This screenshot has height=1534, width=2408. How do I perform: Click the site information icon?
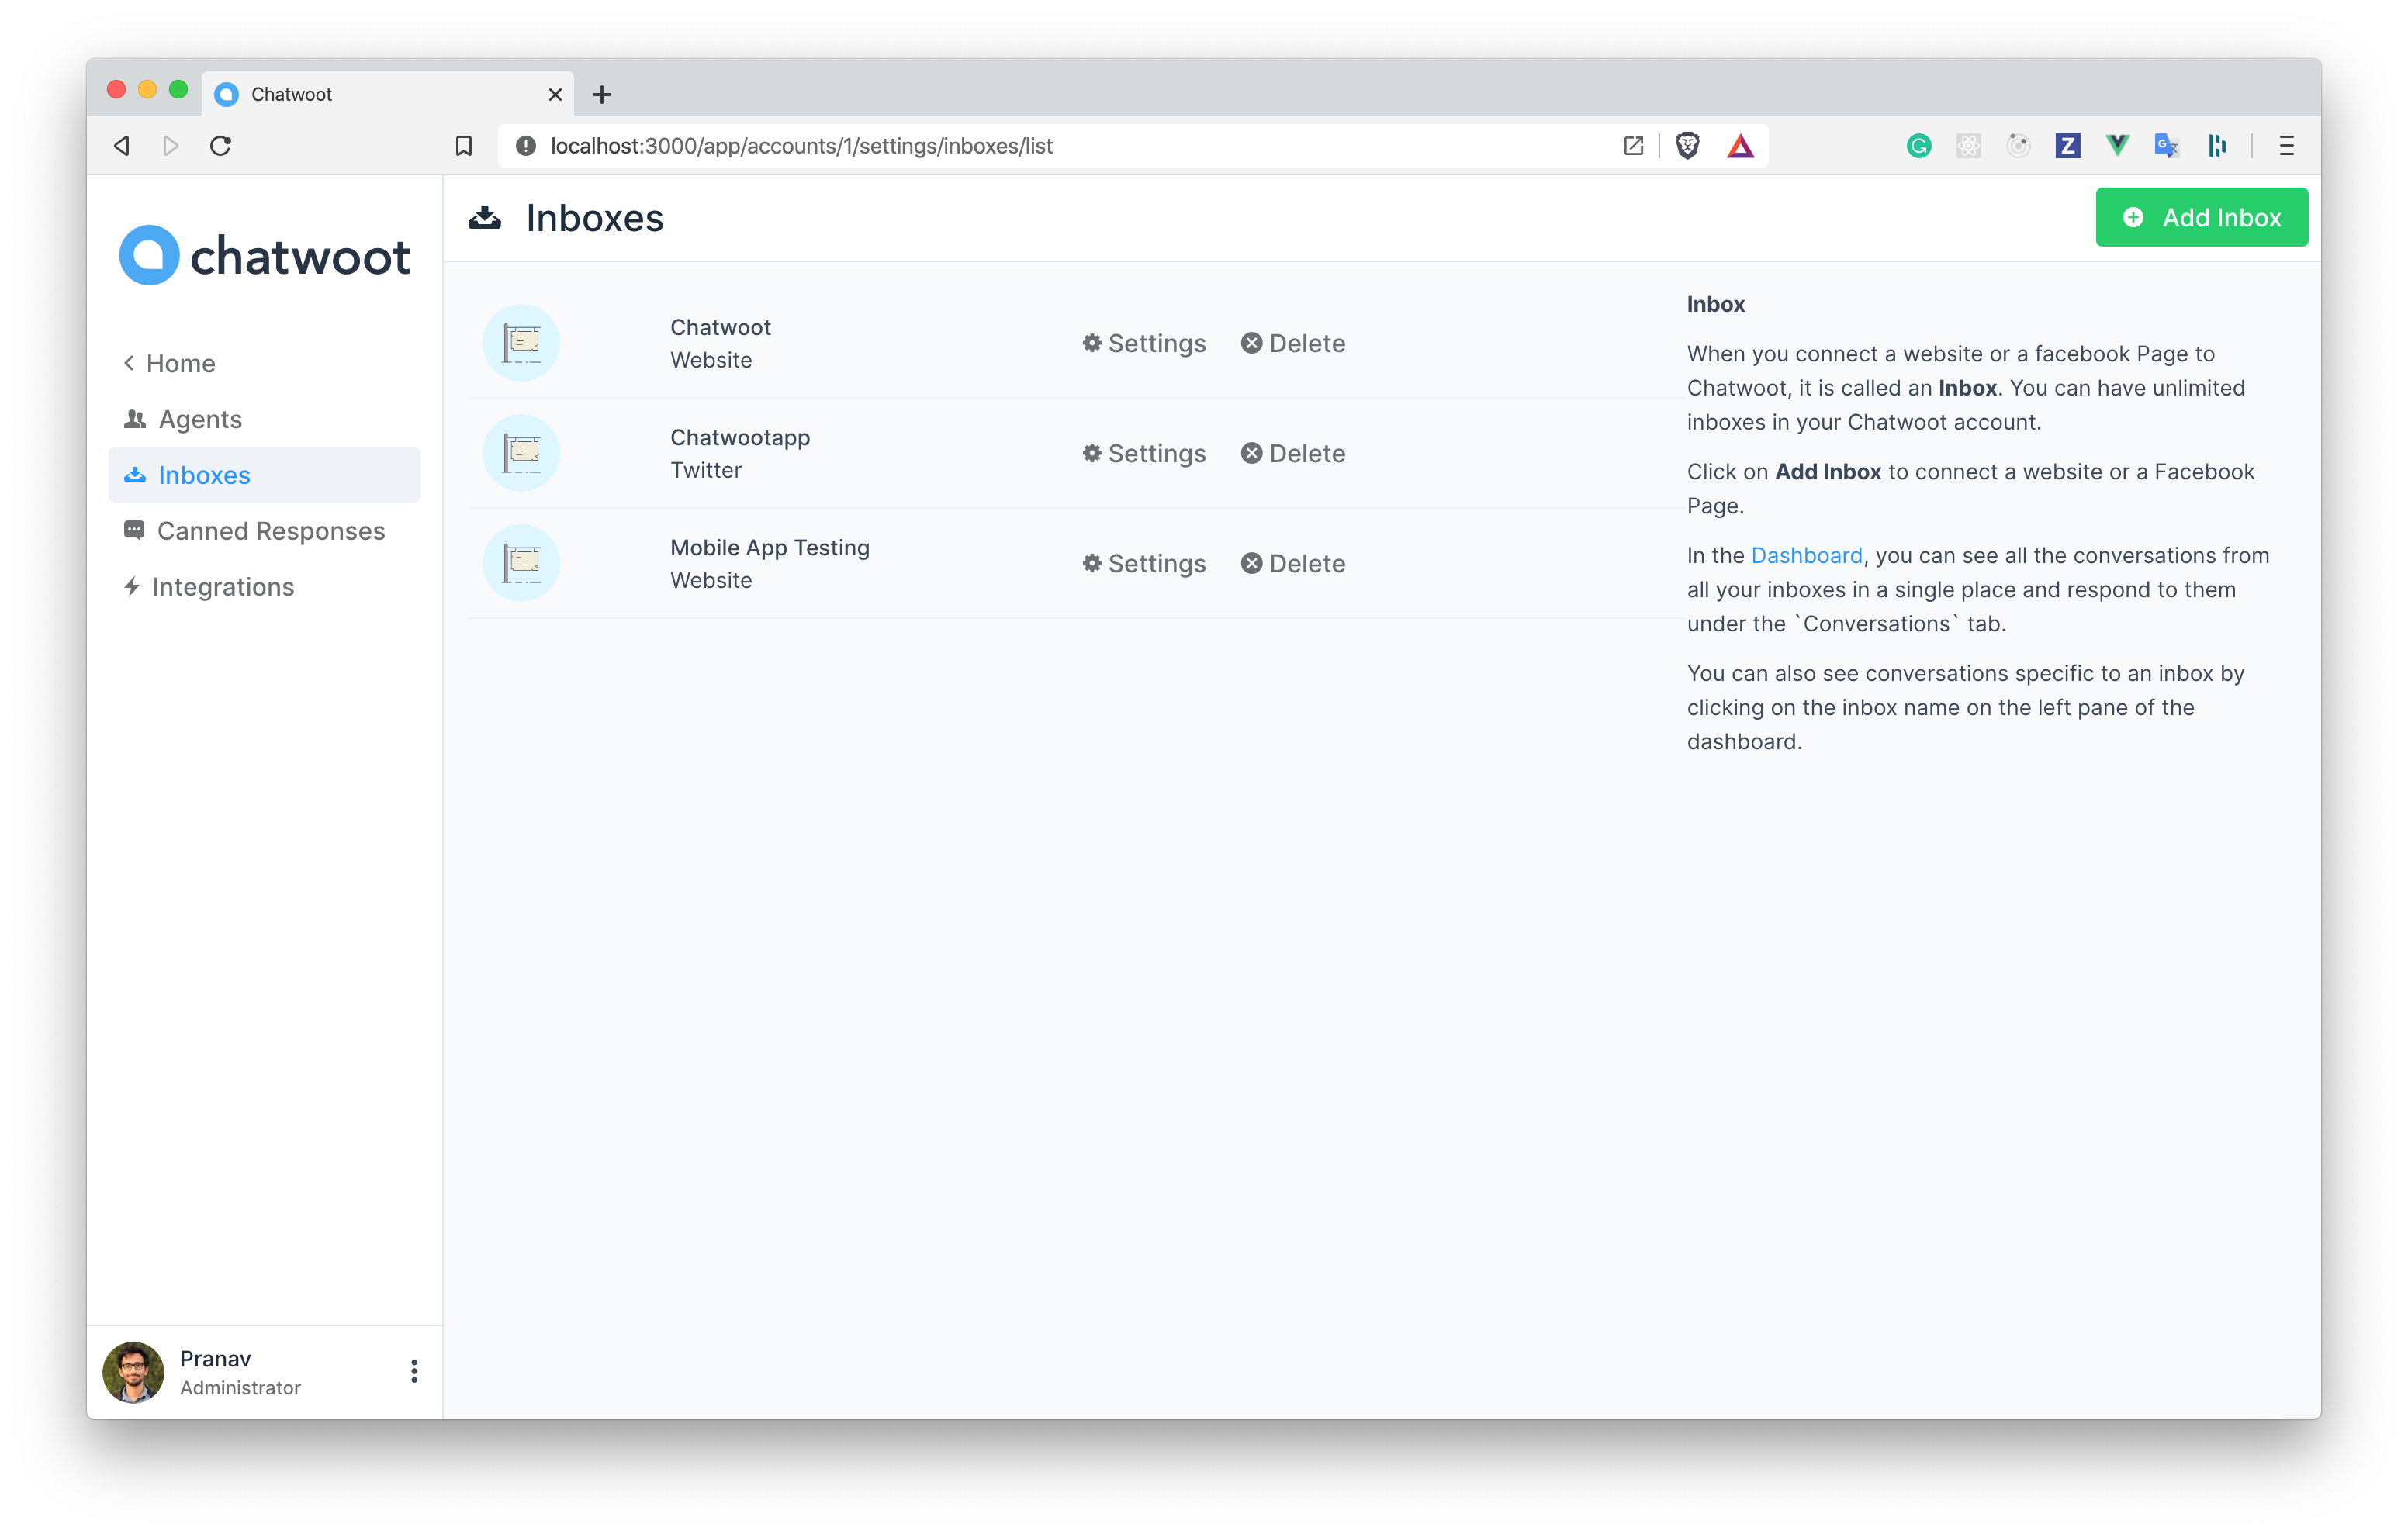coord(525,146)
